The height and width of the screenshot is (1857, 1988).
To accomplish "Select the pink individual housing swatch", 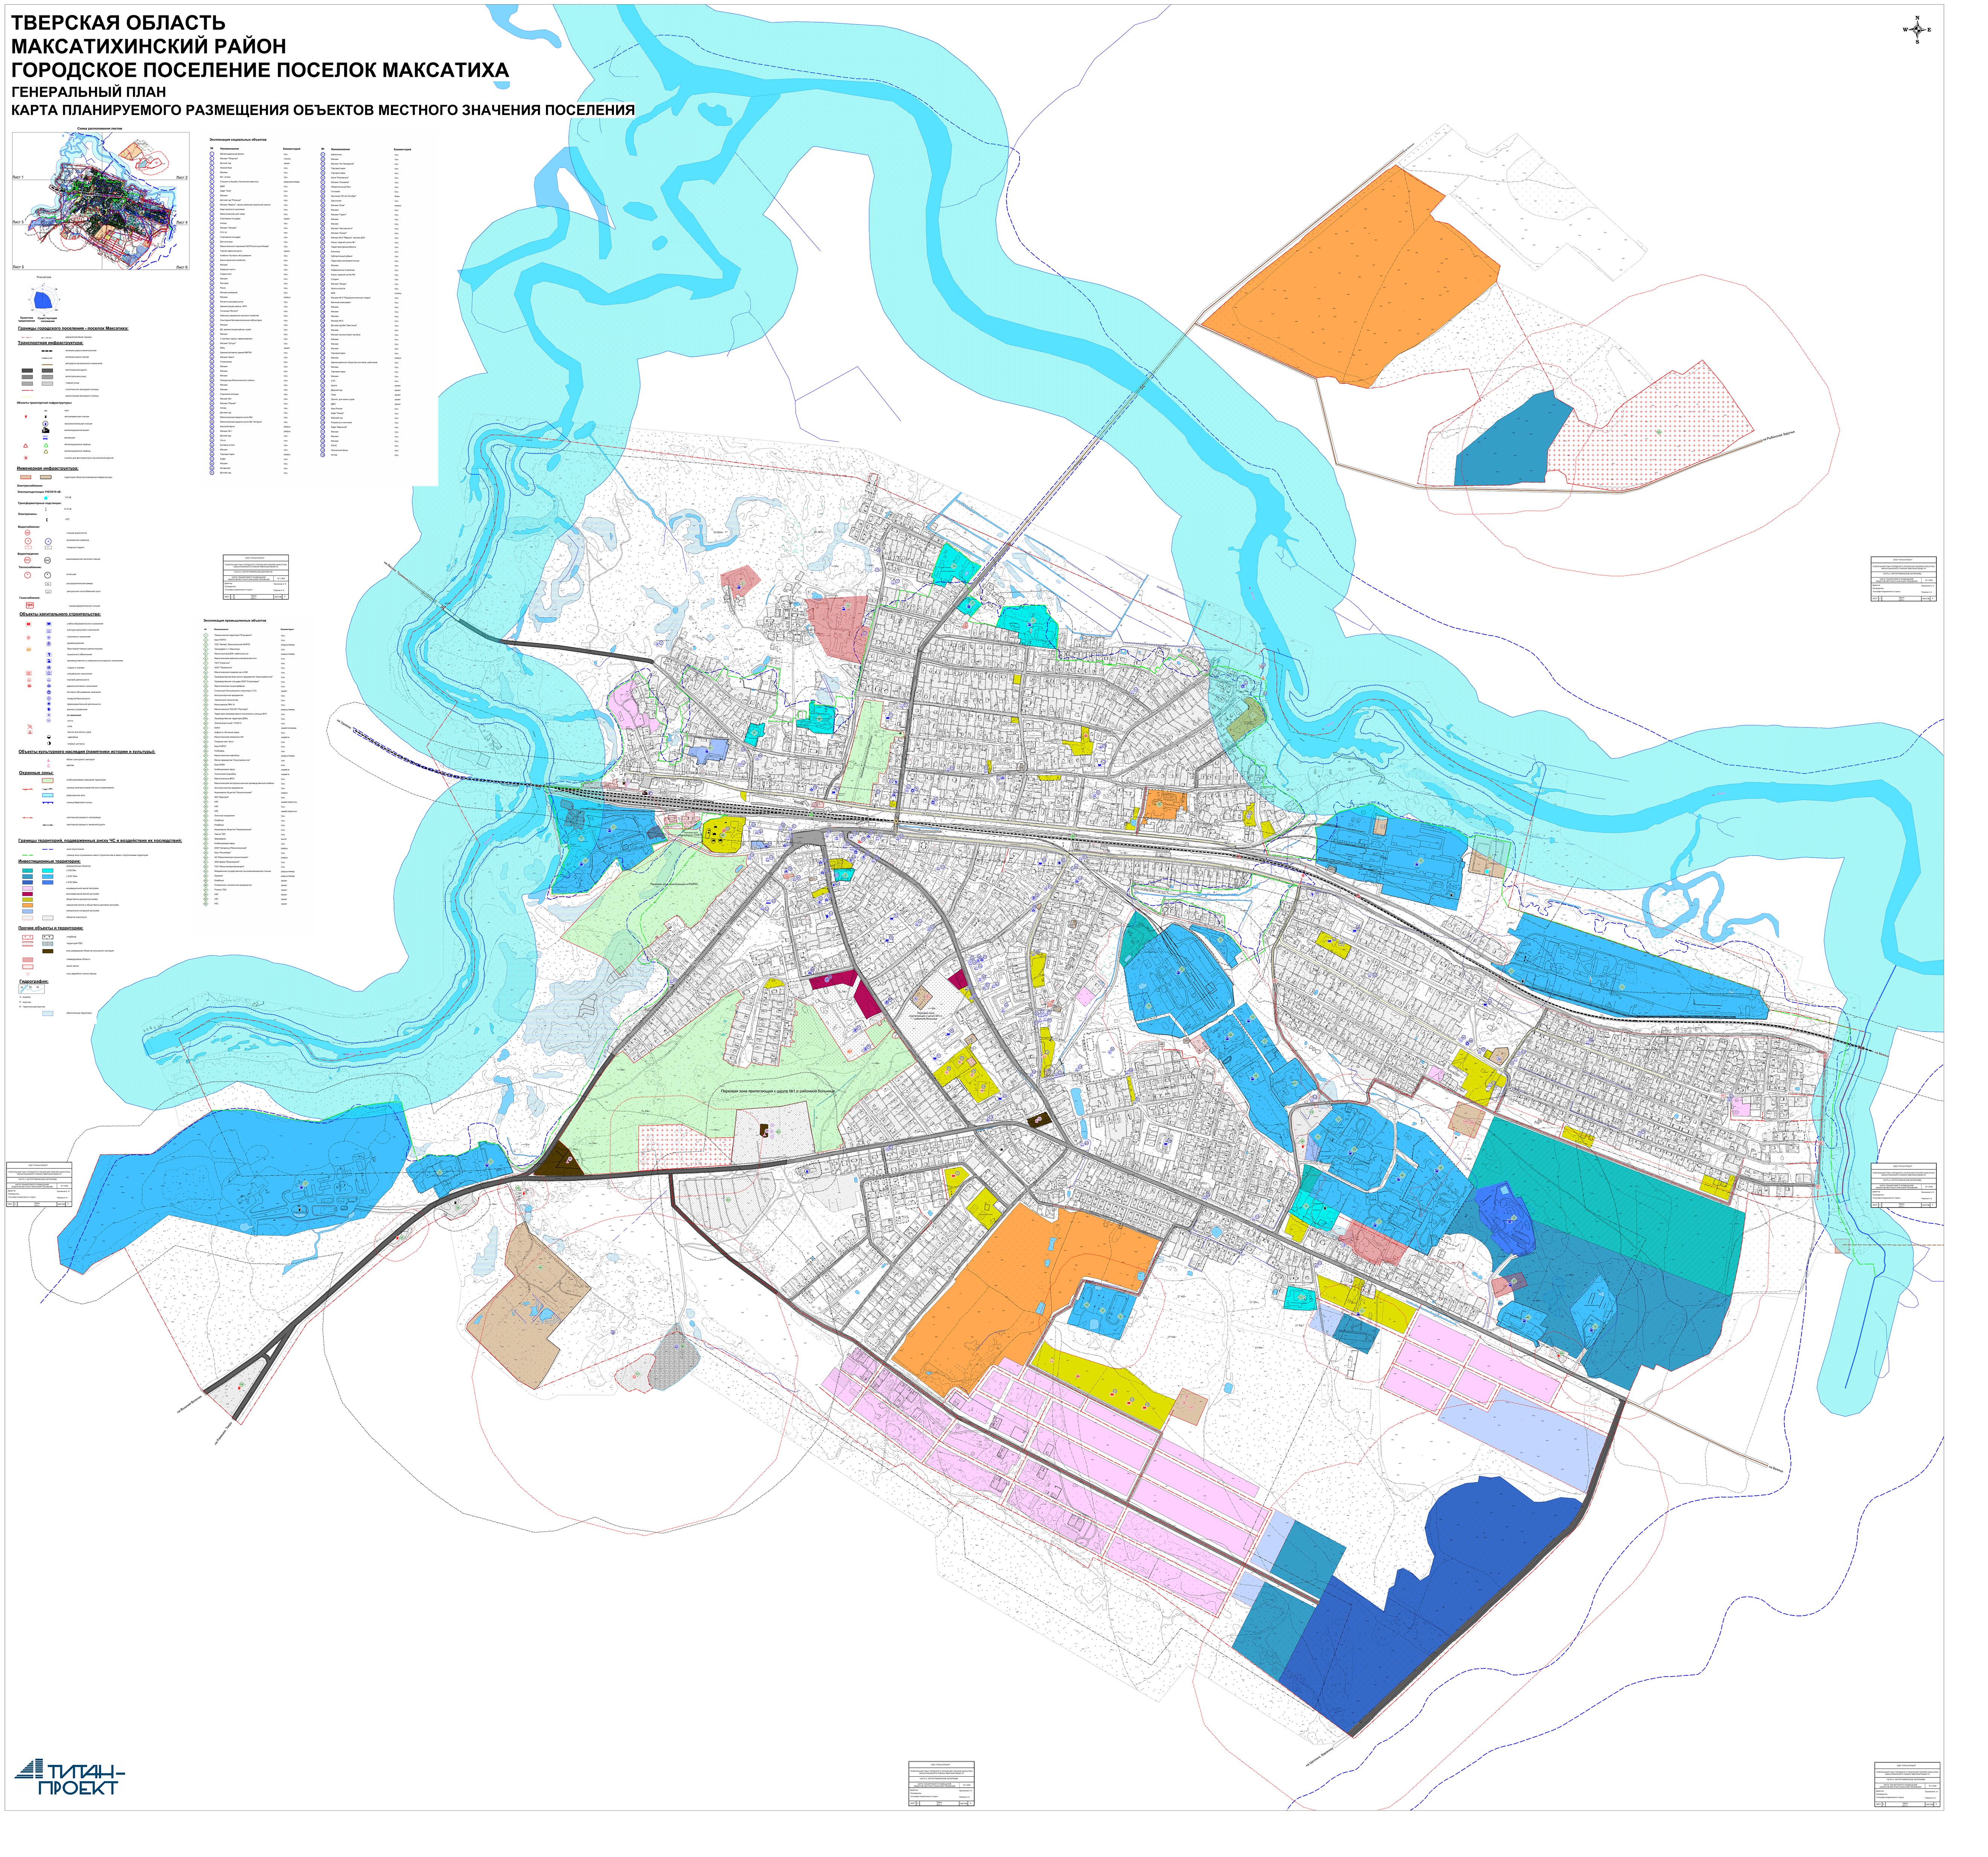I will tap(28, 888).
